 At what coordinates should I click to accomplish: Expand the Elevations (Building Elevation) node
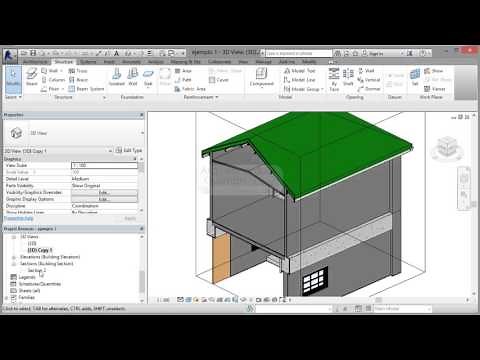(x=14, y=257)
